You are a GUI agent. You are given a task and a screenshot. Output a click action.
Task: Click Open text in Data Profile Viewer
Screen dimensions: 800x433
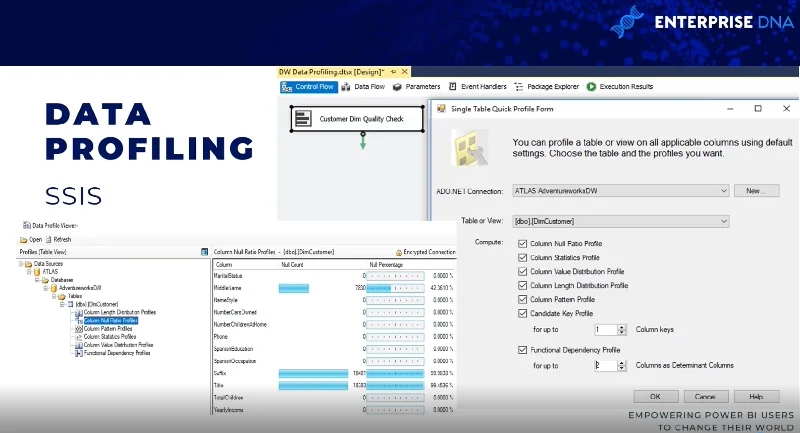(36, 240)
